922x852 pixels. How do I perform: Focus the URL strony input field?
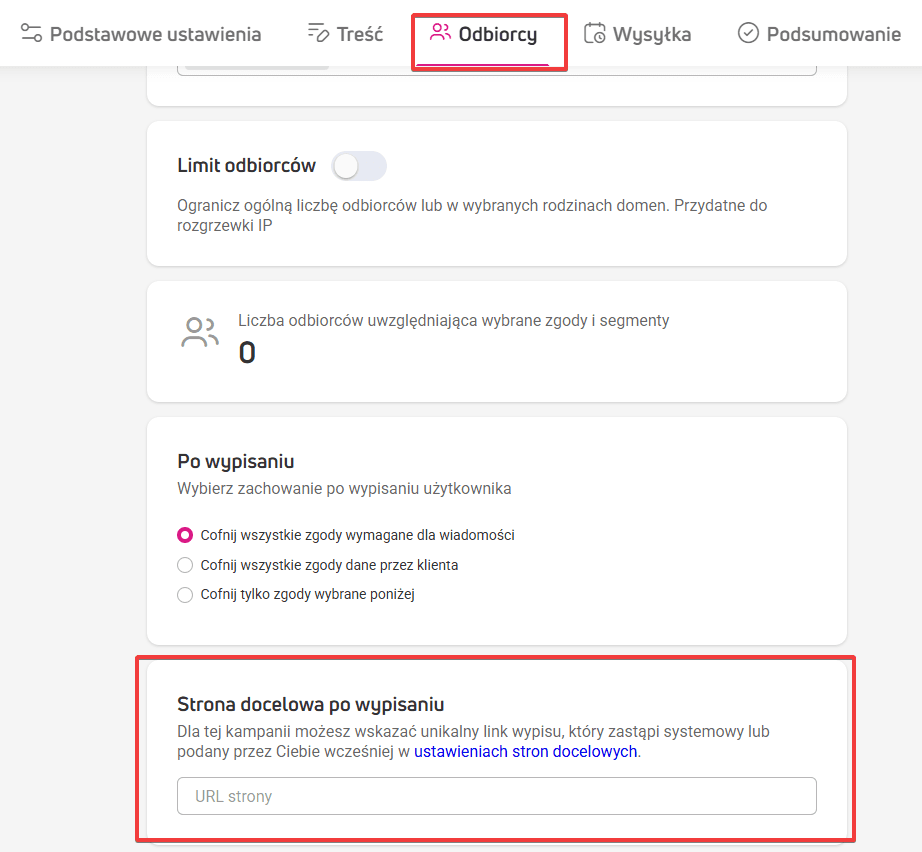pyautogui.click(x=496, y=796)
